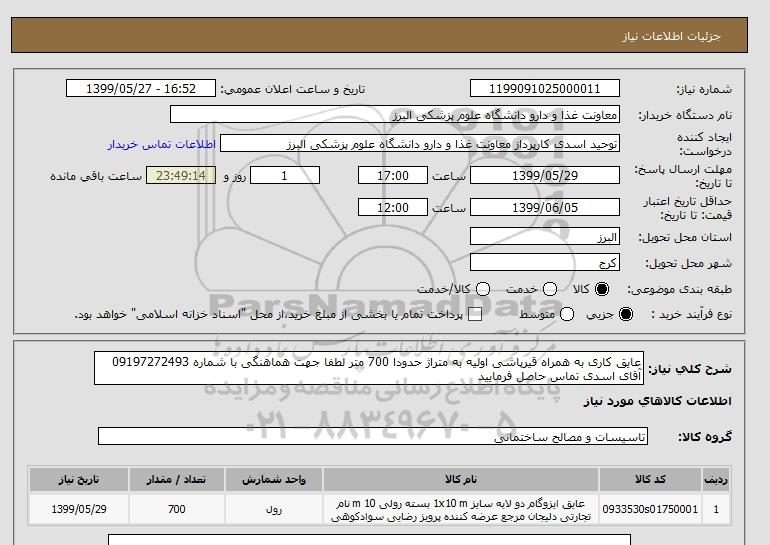Click the remaining time countdown 23:49:14
The width and height of the screenshot is (770, 545).
click(x=181, y=175)
